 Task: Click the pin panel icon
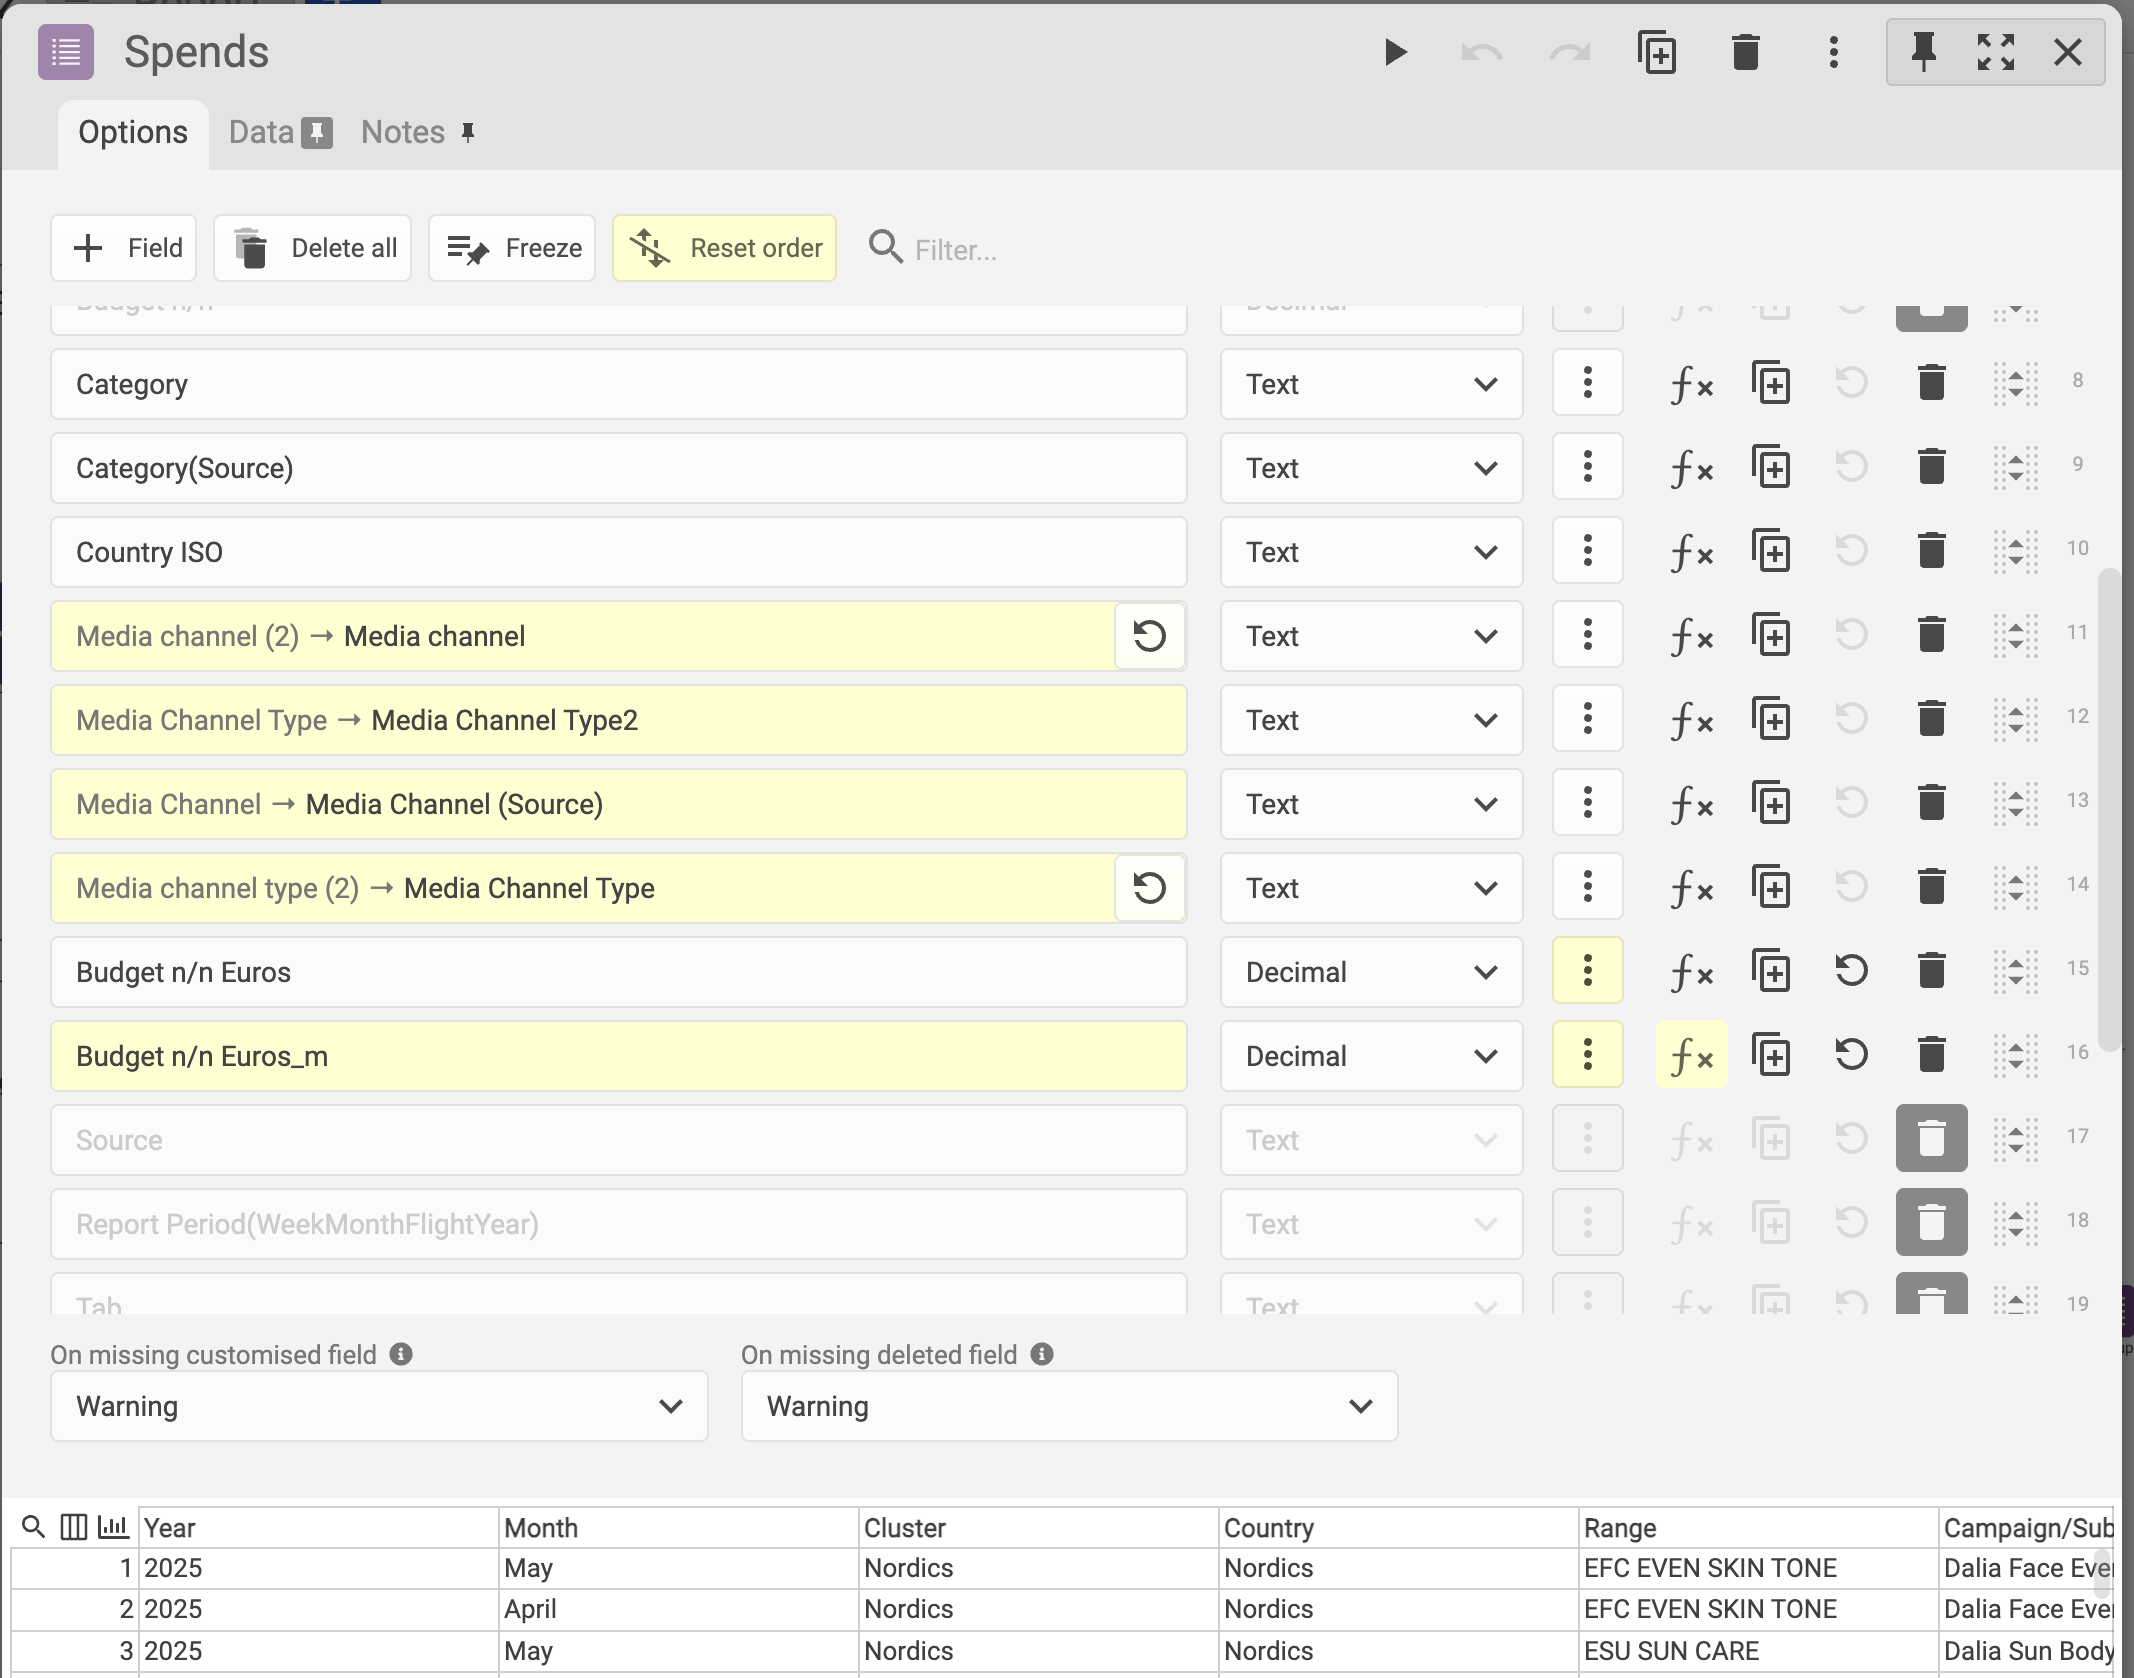(x=1923, y=52)
